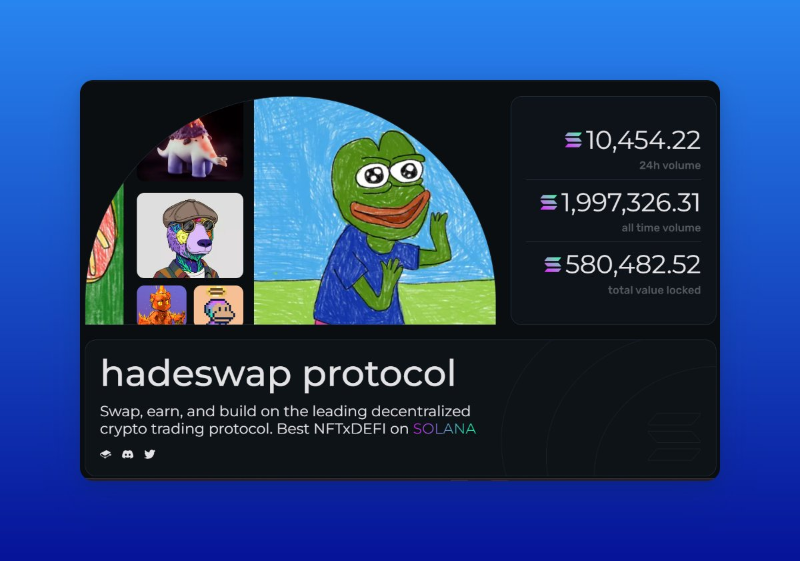Click the all time volume label
The image size is (800, 561).
click(x=661, y=228)
